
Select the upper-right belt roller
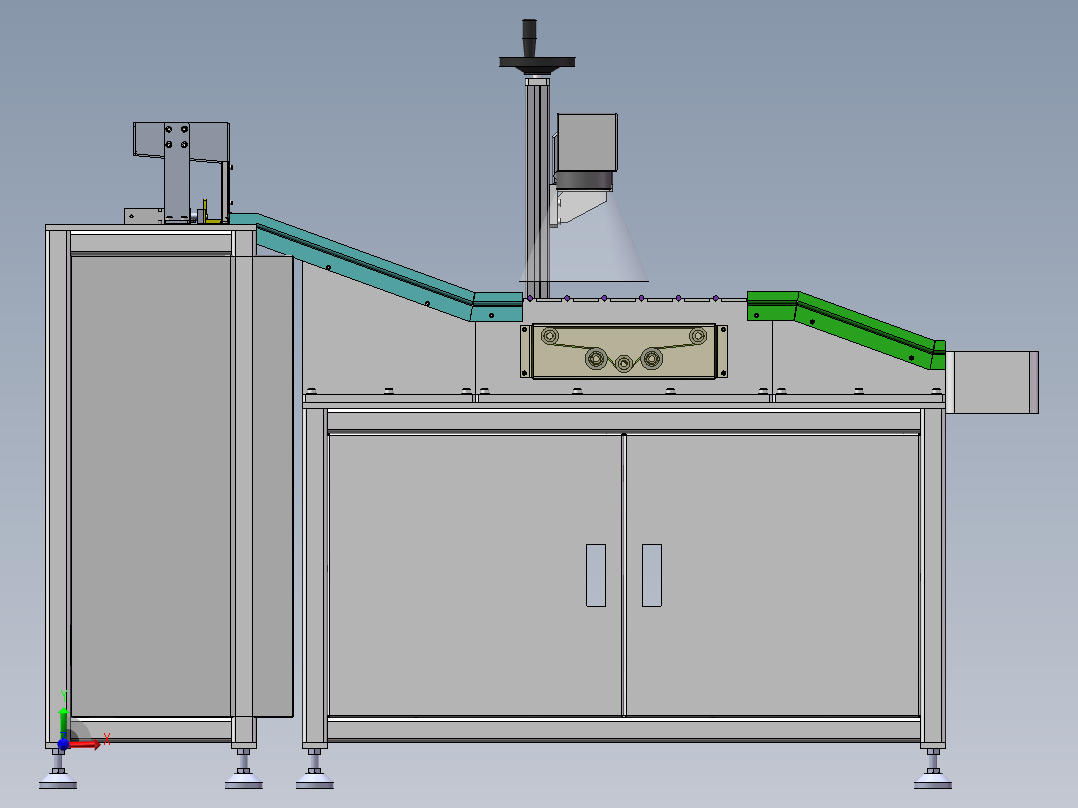pos(698,336)
